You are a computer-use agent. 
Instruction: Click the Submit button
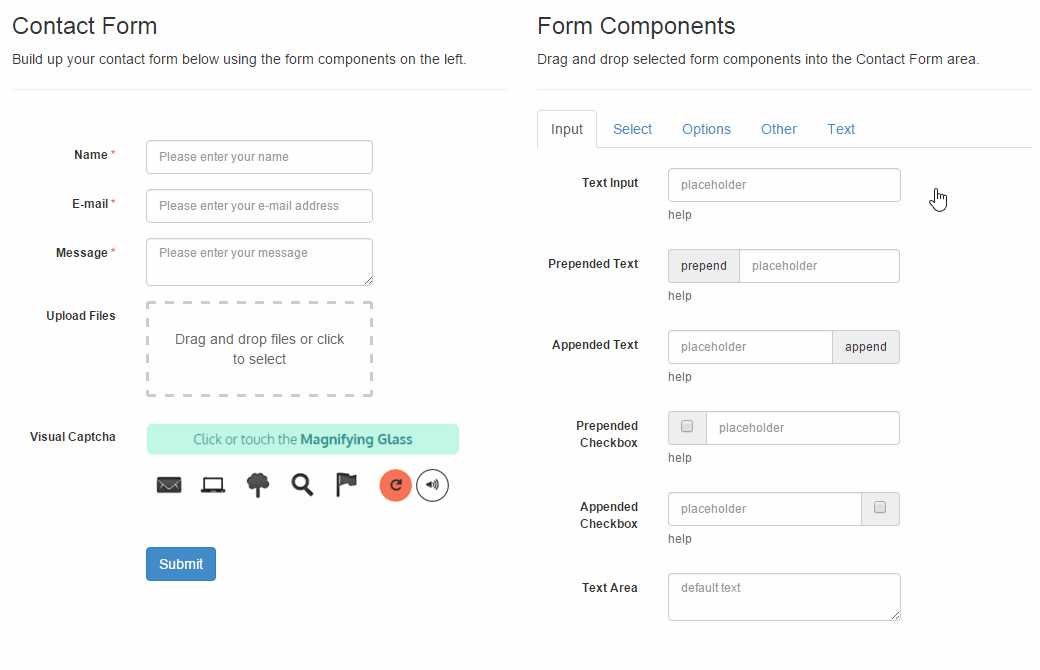click(x=180, y=563)
